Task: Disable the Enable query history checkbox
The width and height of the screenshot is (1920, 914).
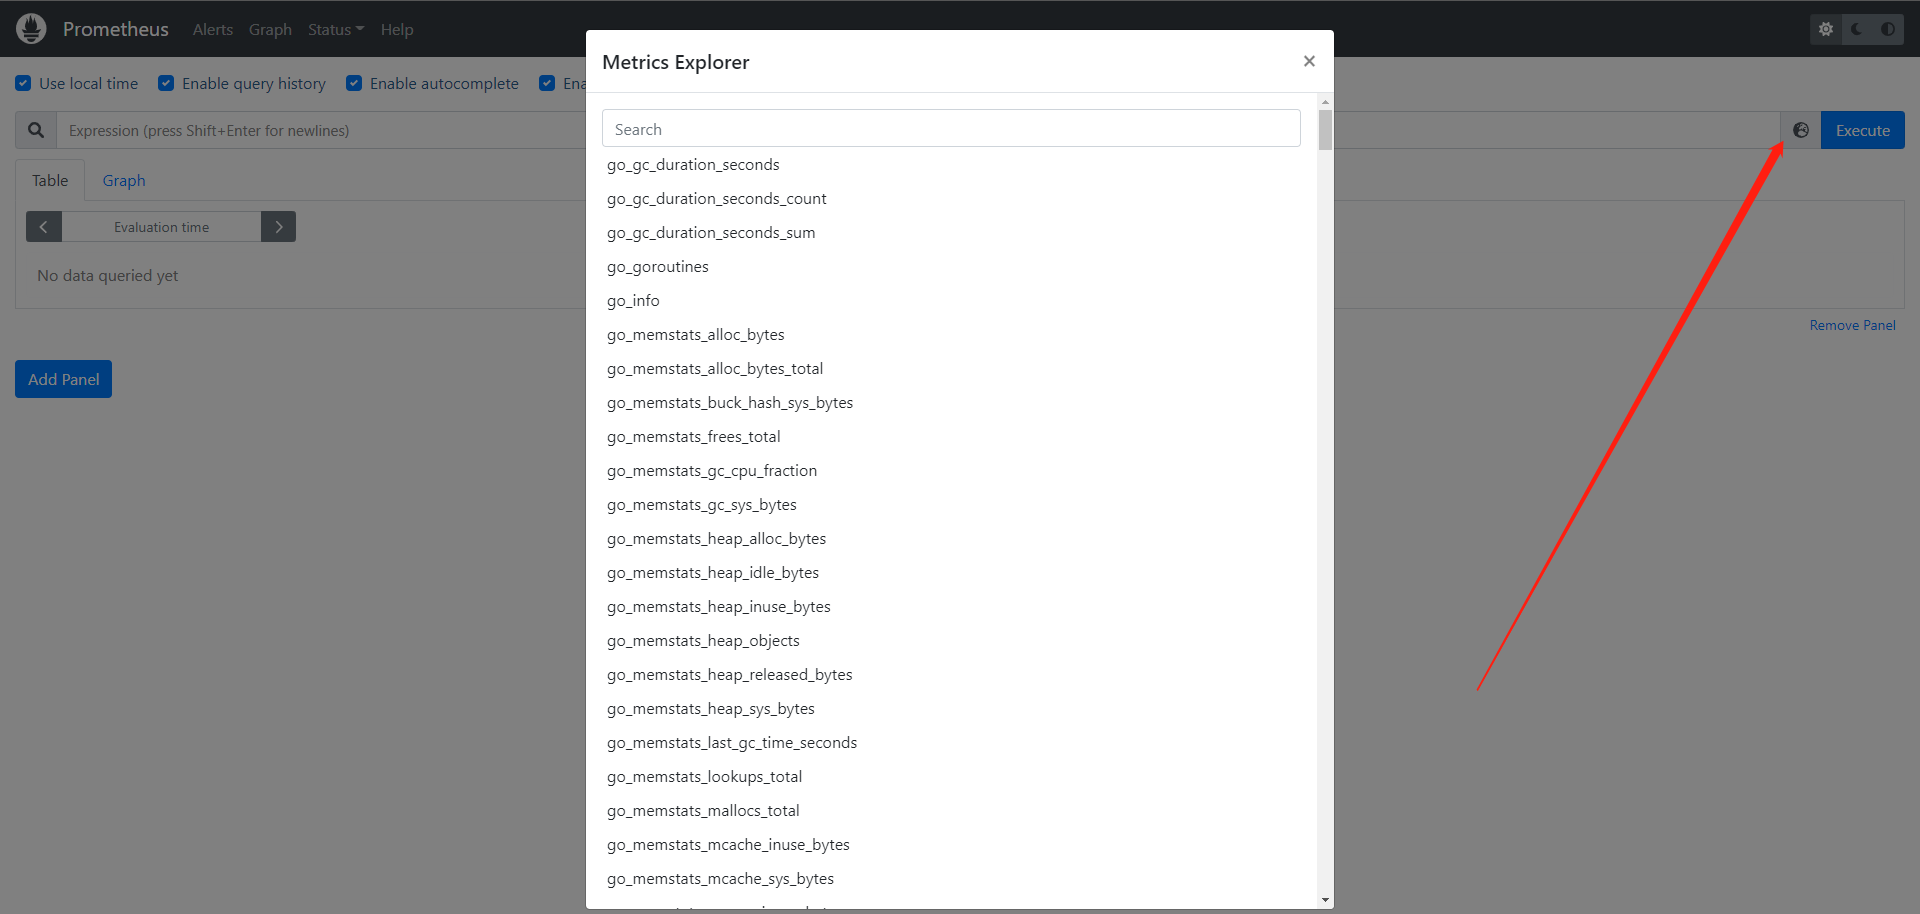Action: coord(166,83)
